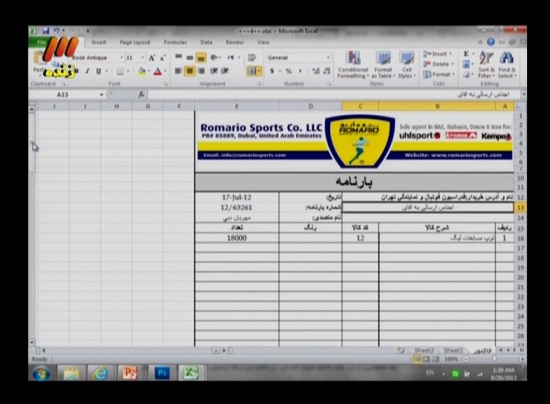Open the Formulas ribbon tab
This screenshot has height=404, width=550.
pos(175,42)
